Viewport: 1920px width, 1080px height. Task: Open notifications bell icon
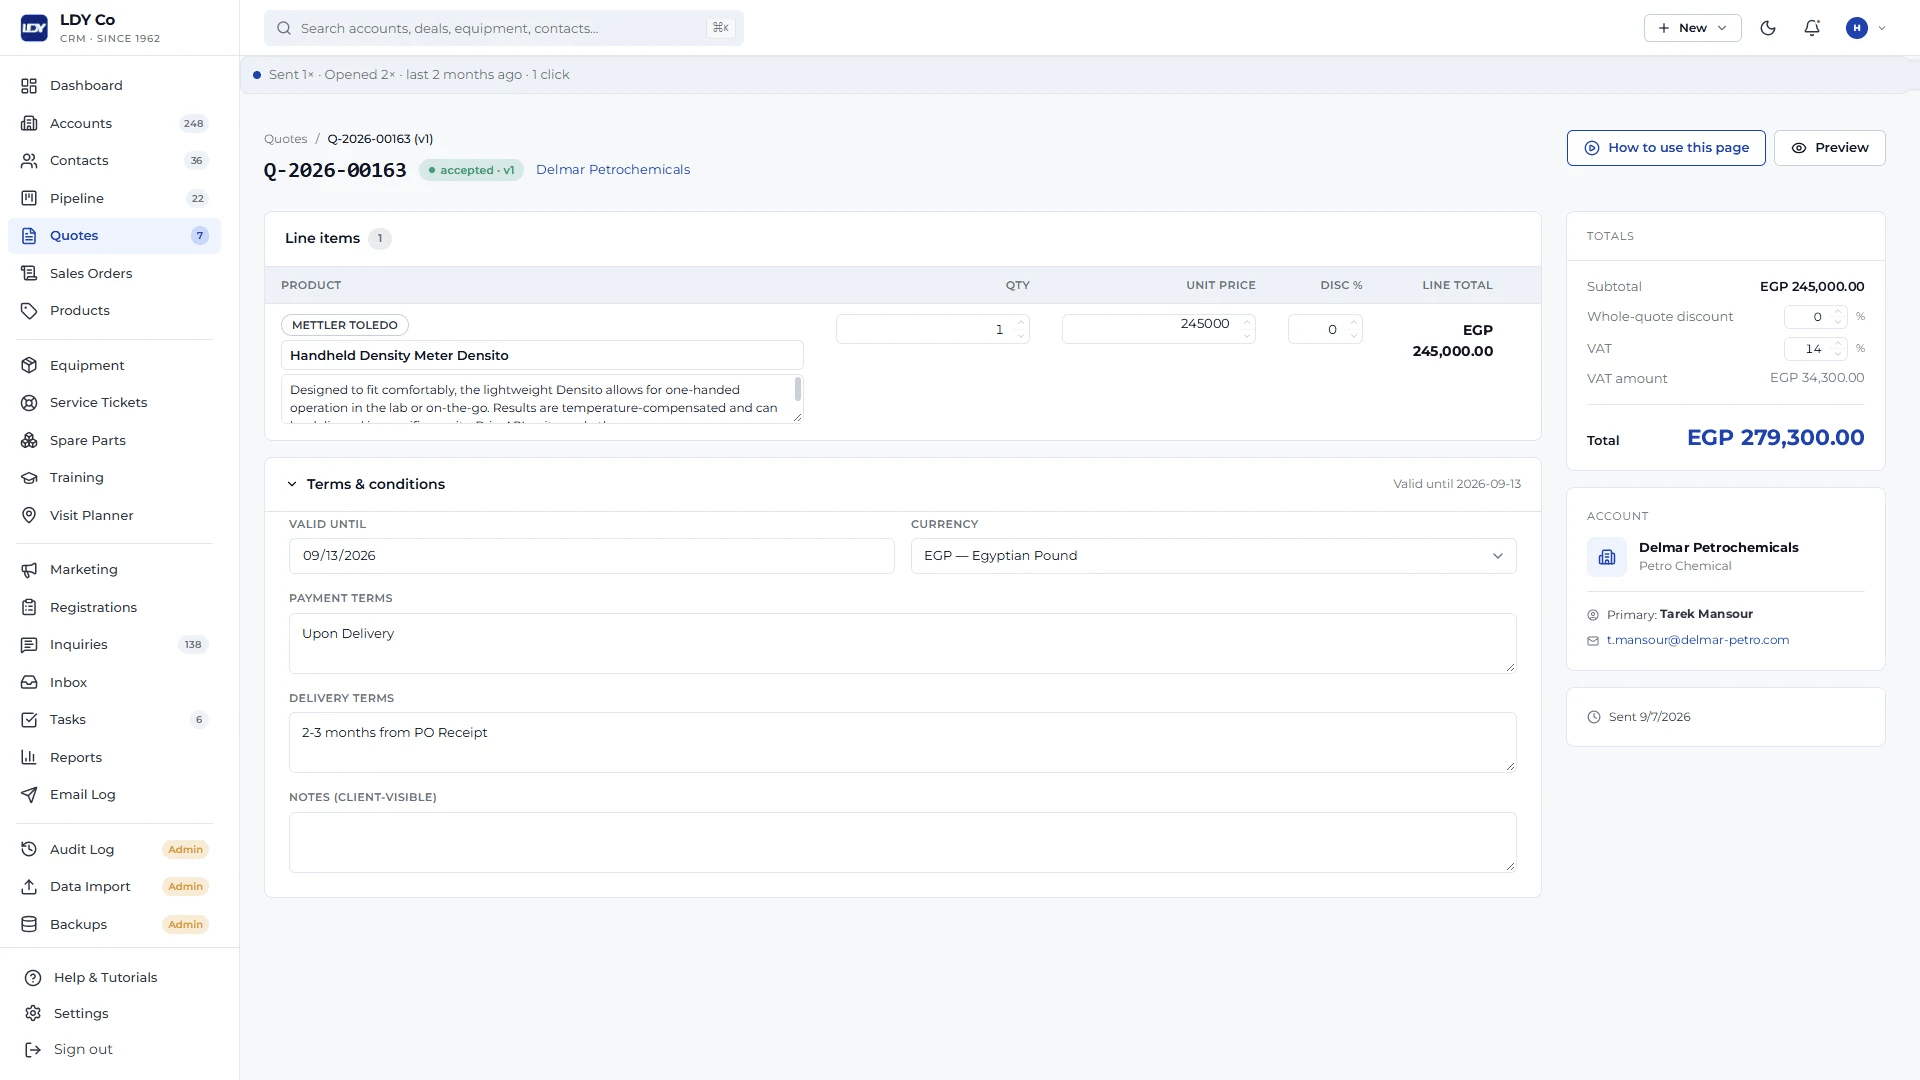[1812, 28]
